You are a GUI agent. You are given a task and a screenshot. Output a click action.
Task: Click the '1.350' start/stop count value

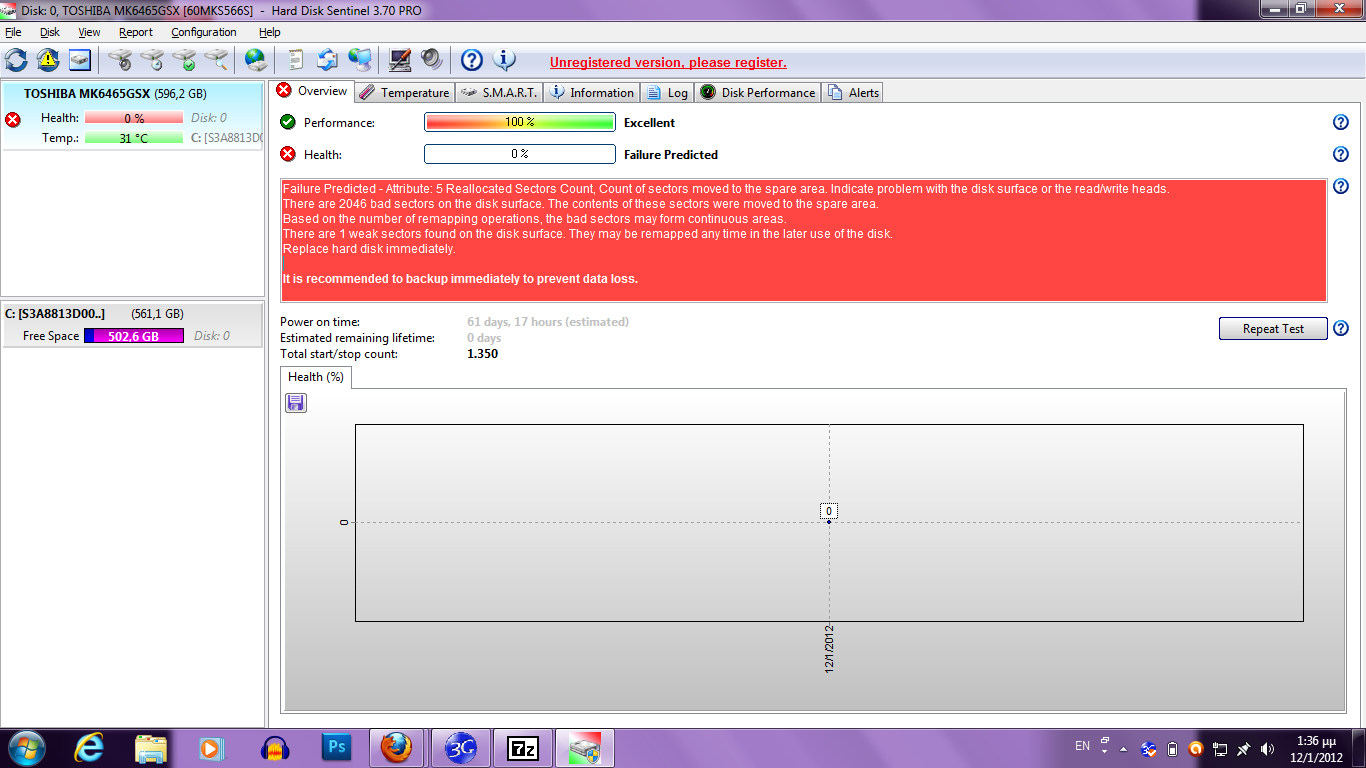point(483,354)
